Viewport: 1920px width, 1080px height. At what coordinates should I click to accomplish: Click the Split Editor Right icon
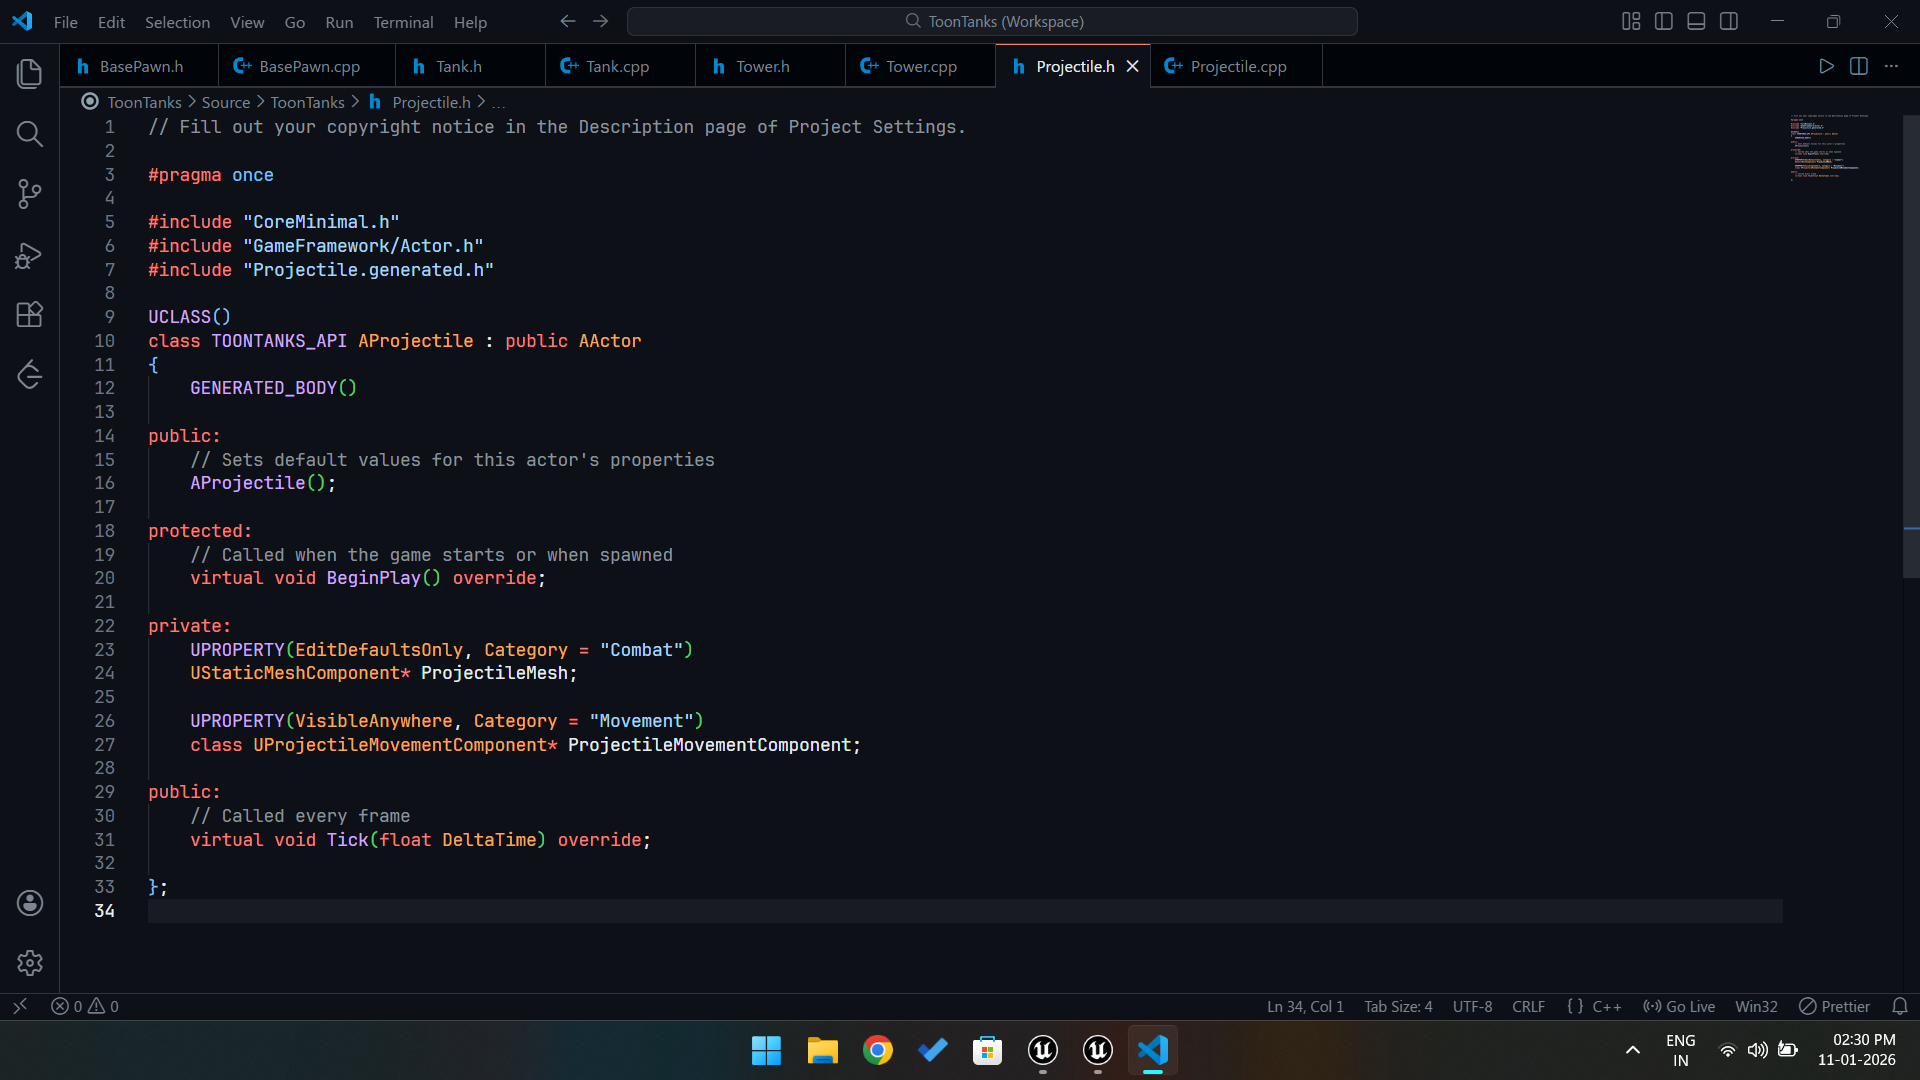1859,66
